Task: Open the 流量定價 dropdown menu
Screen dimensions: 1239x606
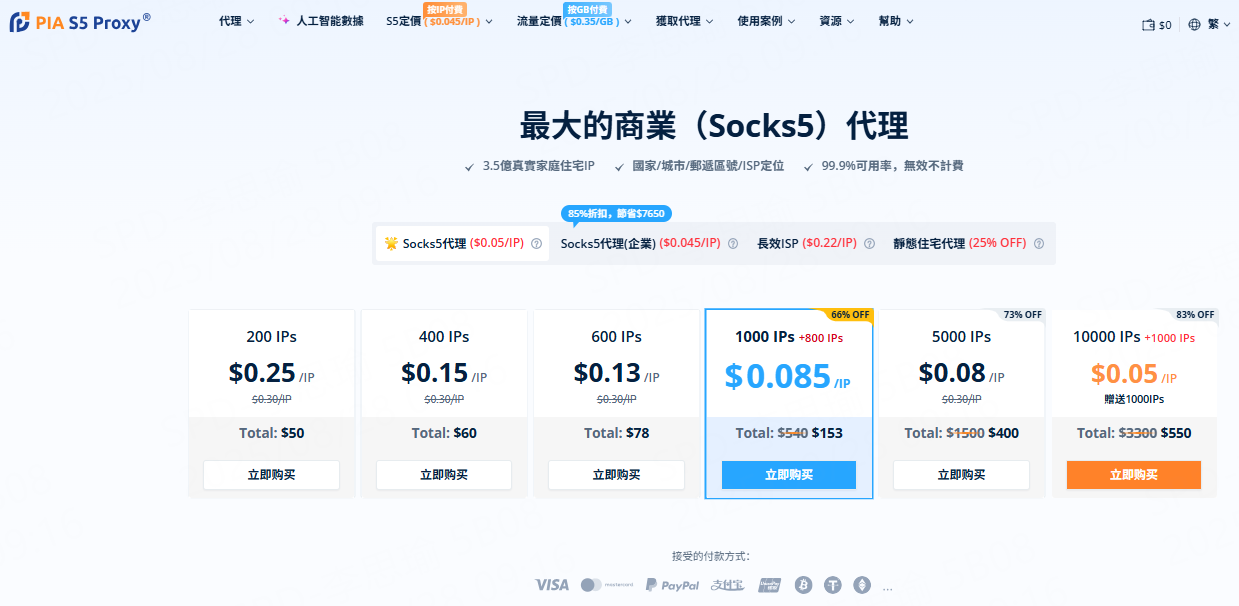Action: point(574,21)
